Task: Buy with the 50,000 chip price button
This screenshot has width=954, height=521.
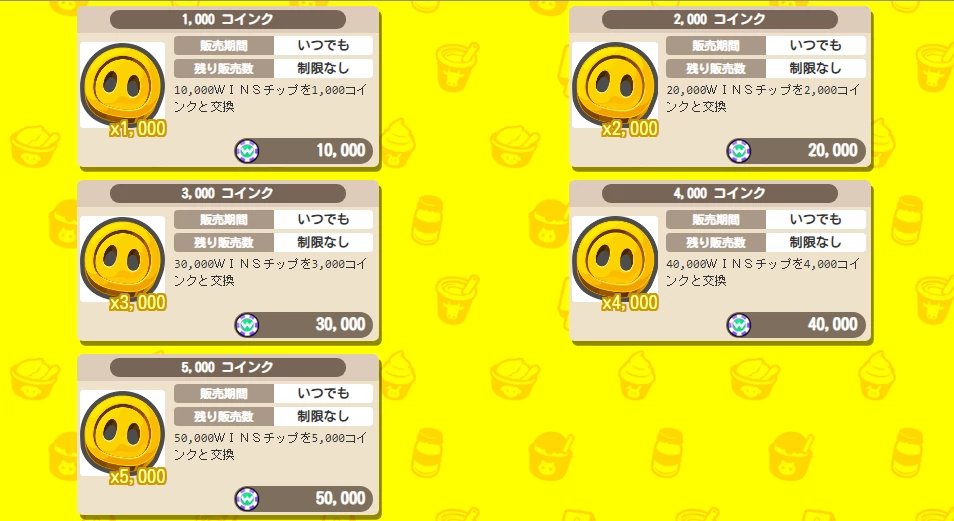Action: pos(304,499)
